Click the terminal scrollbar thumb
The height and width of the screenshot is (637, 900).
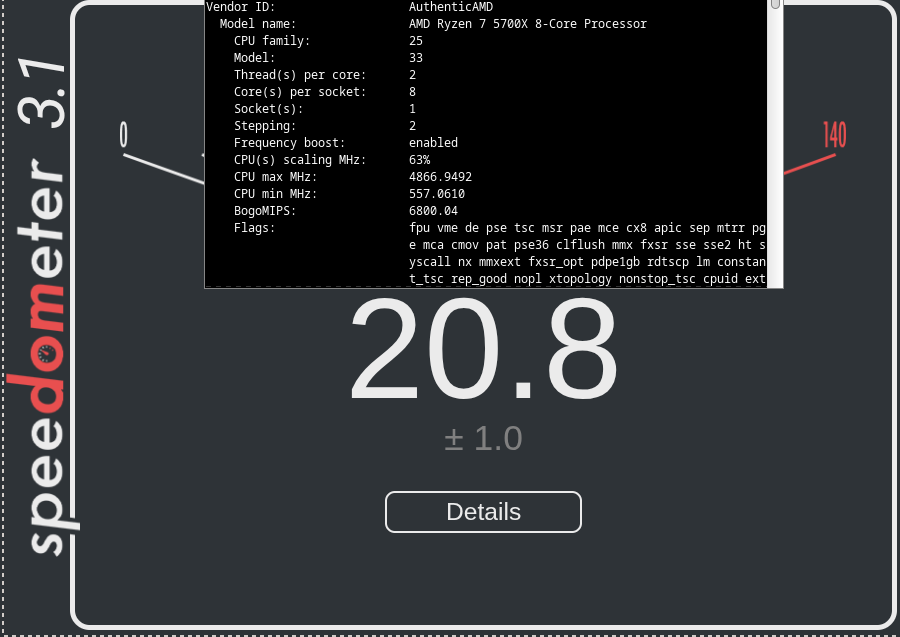click(775, 4)
